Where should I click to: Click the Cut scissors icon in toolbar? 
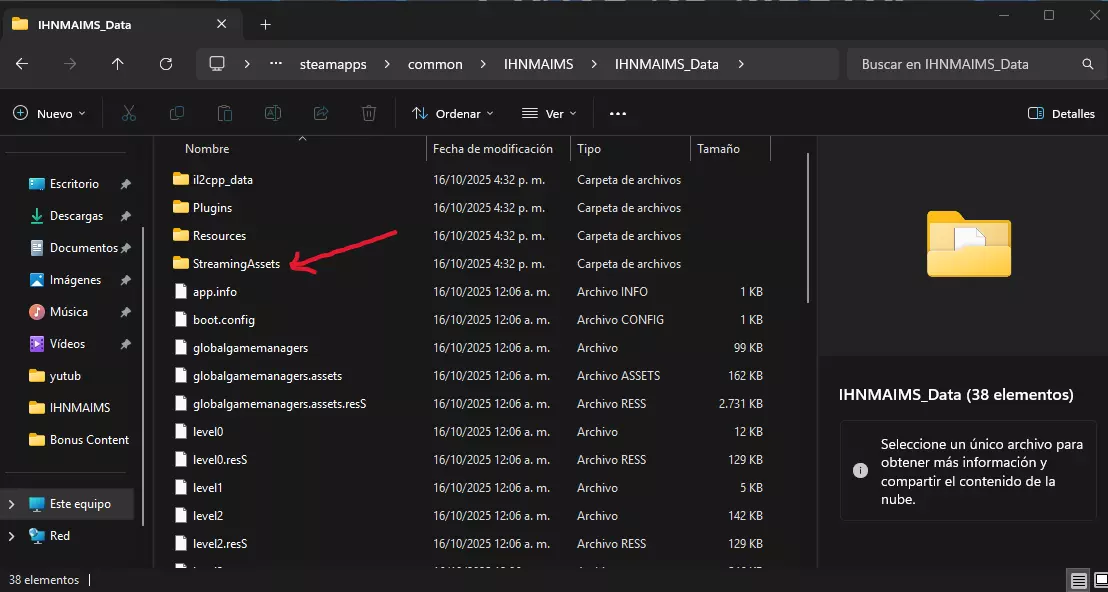point(129,114)
